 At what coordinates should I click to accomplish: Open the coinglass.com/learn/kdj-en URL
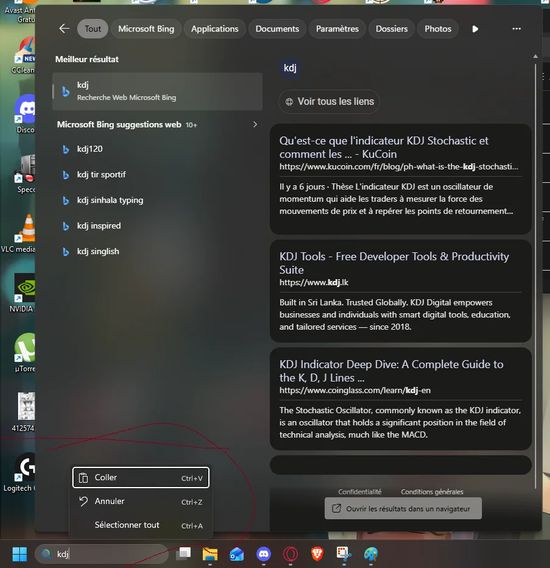355,390
